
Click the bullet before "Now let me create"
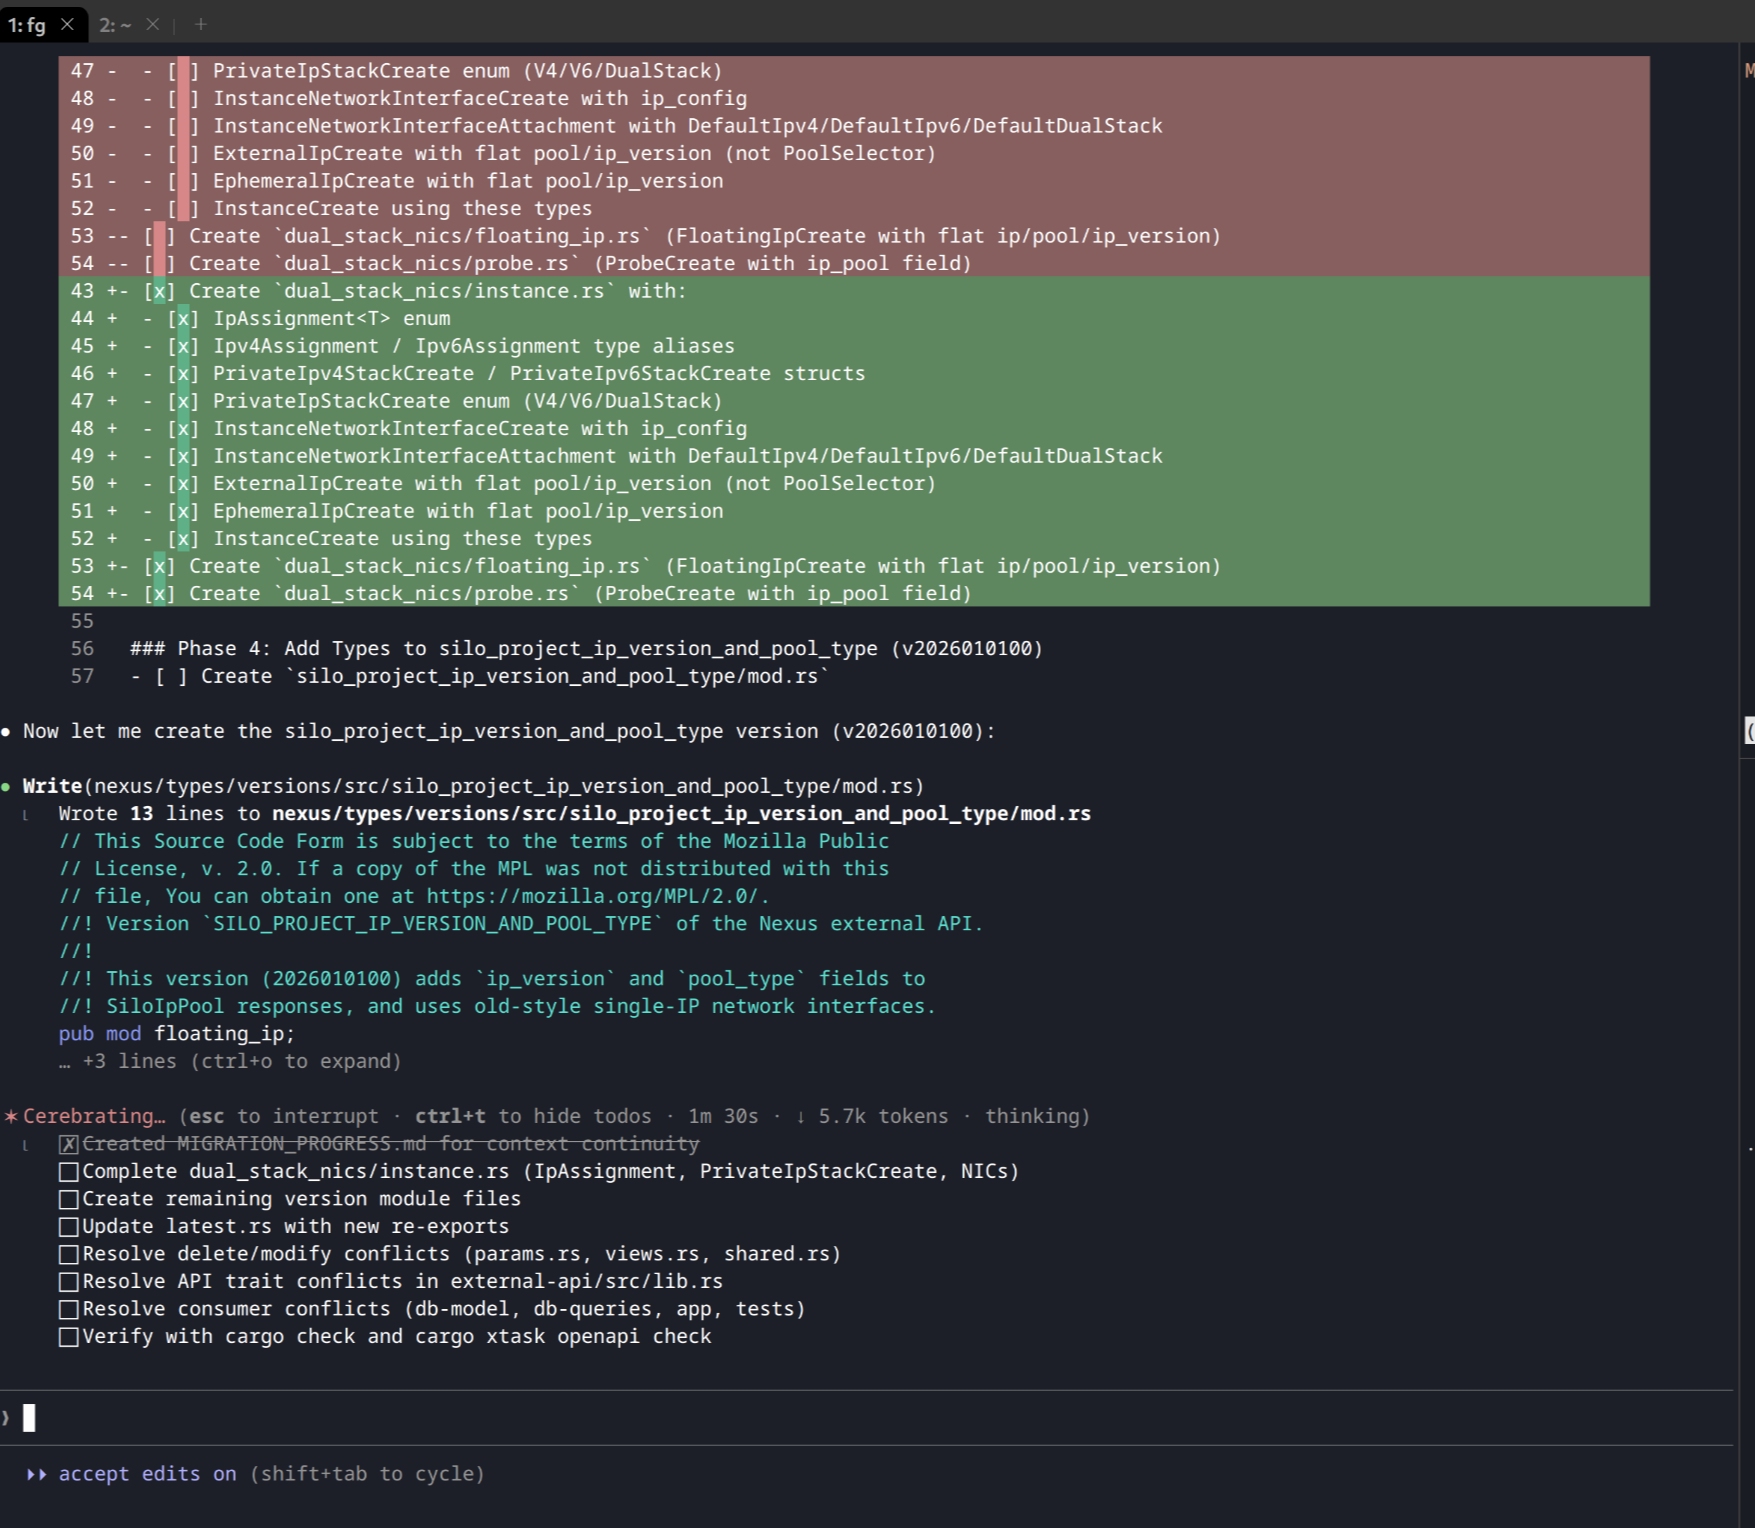[7, 731]
